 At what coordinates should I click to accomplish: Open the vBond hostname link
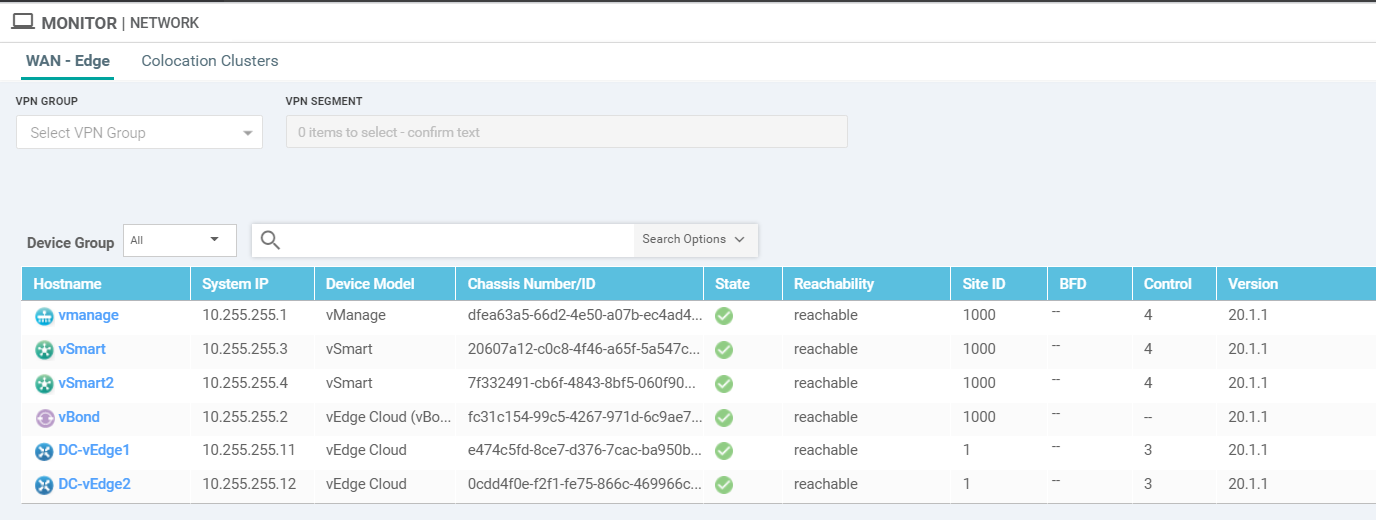click(x=79, y=418)
